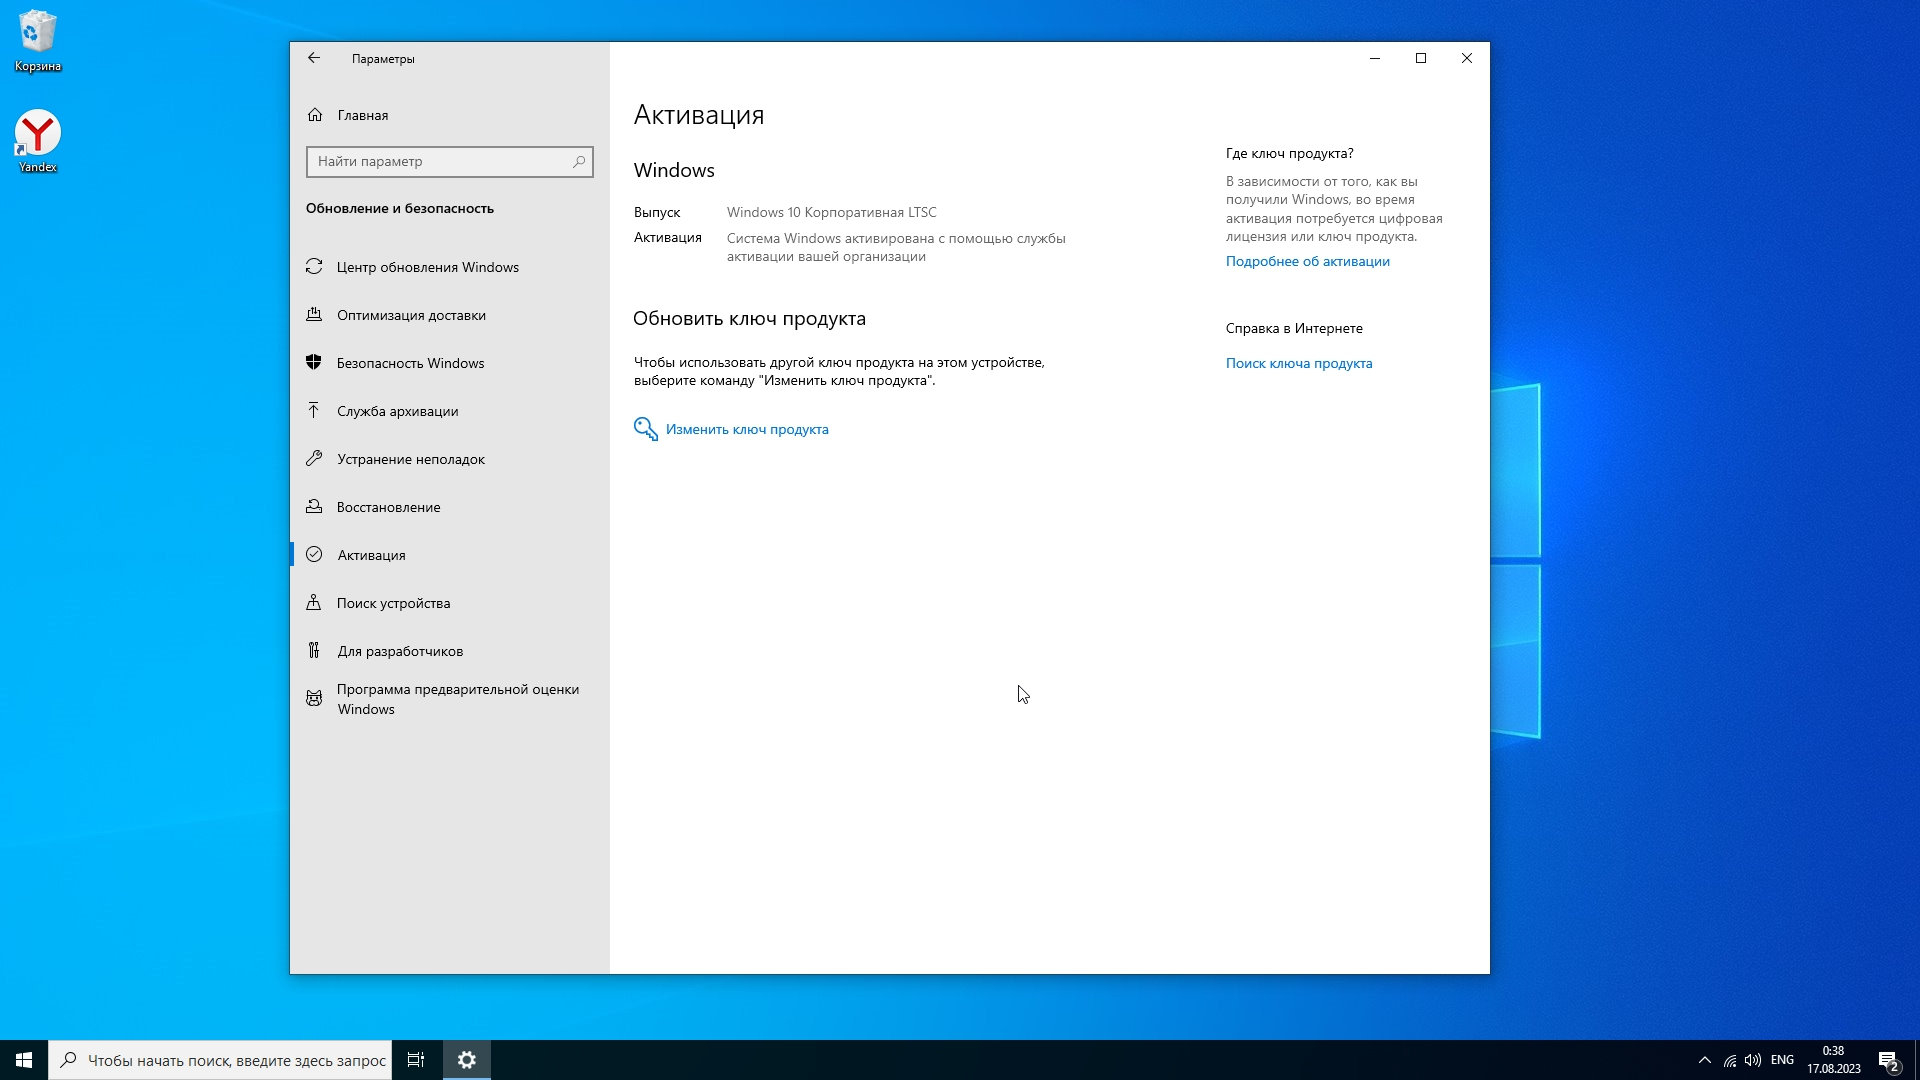Expand hidden system tray icons chevron
1920x1080 pixels.
(x=1704, y=1060)
